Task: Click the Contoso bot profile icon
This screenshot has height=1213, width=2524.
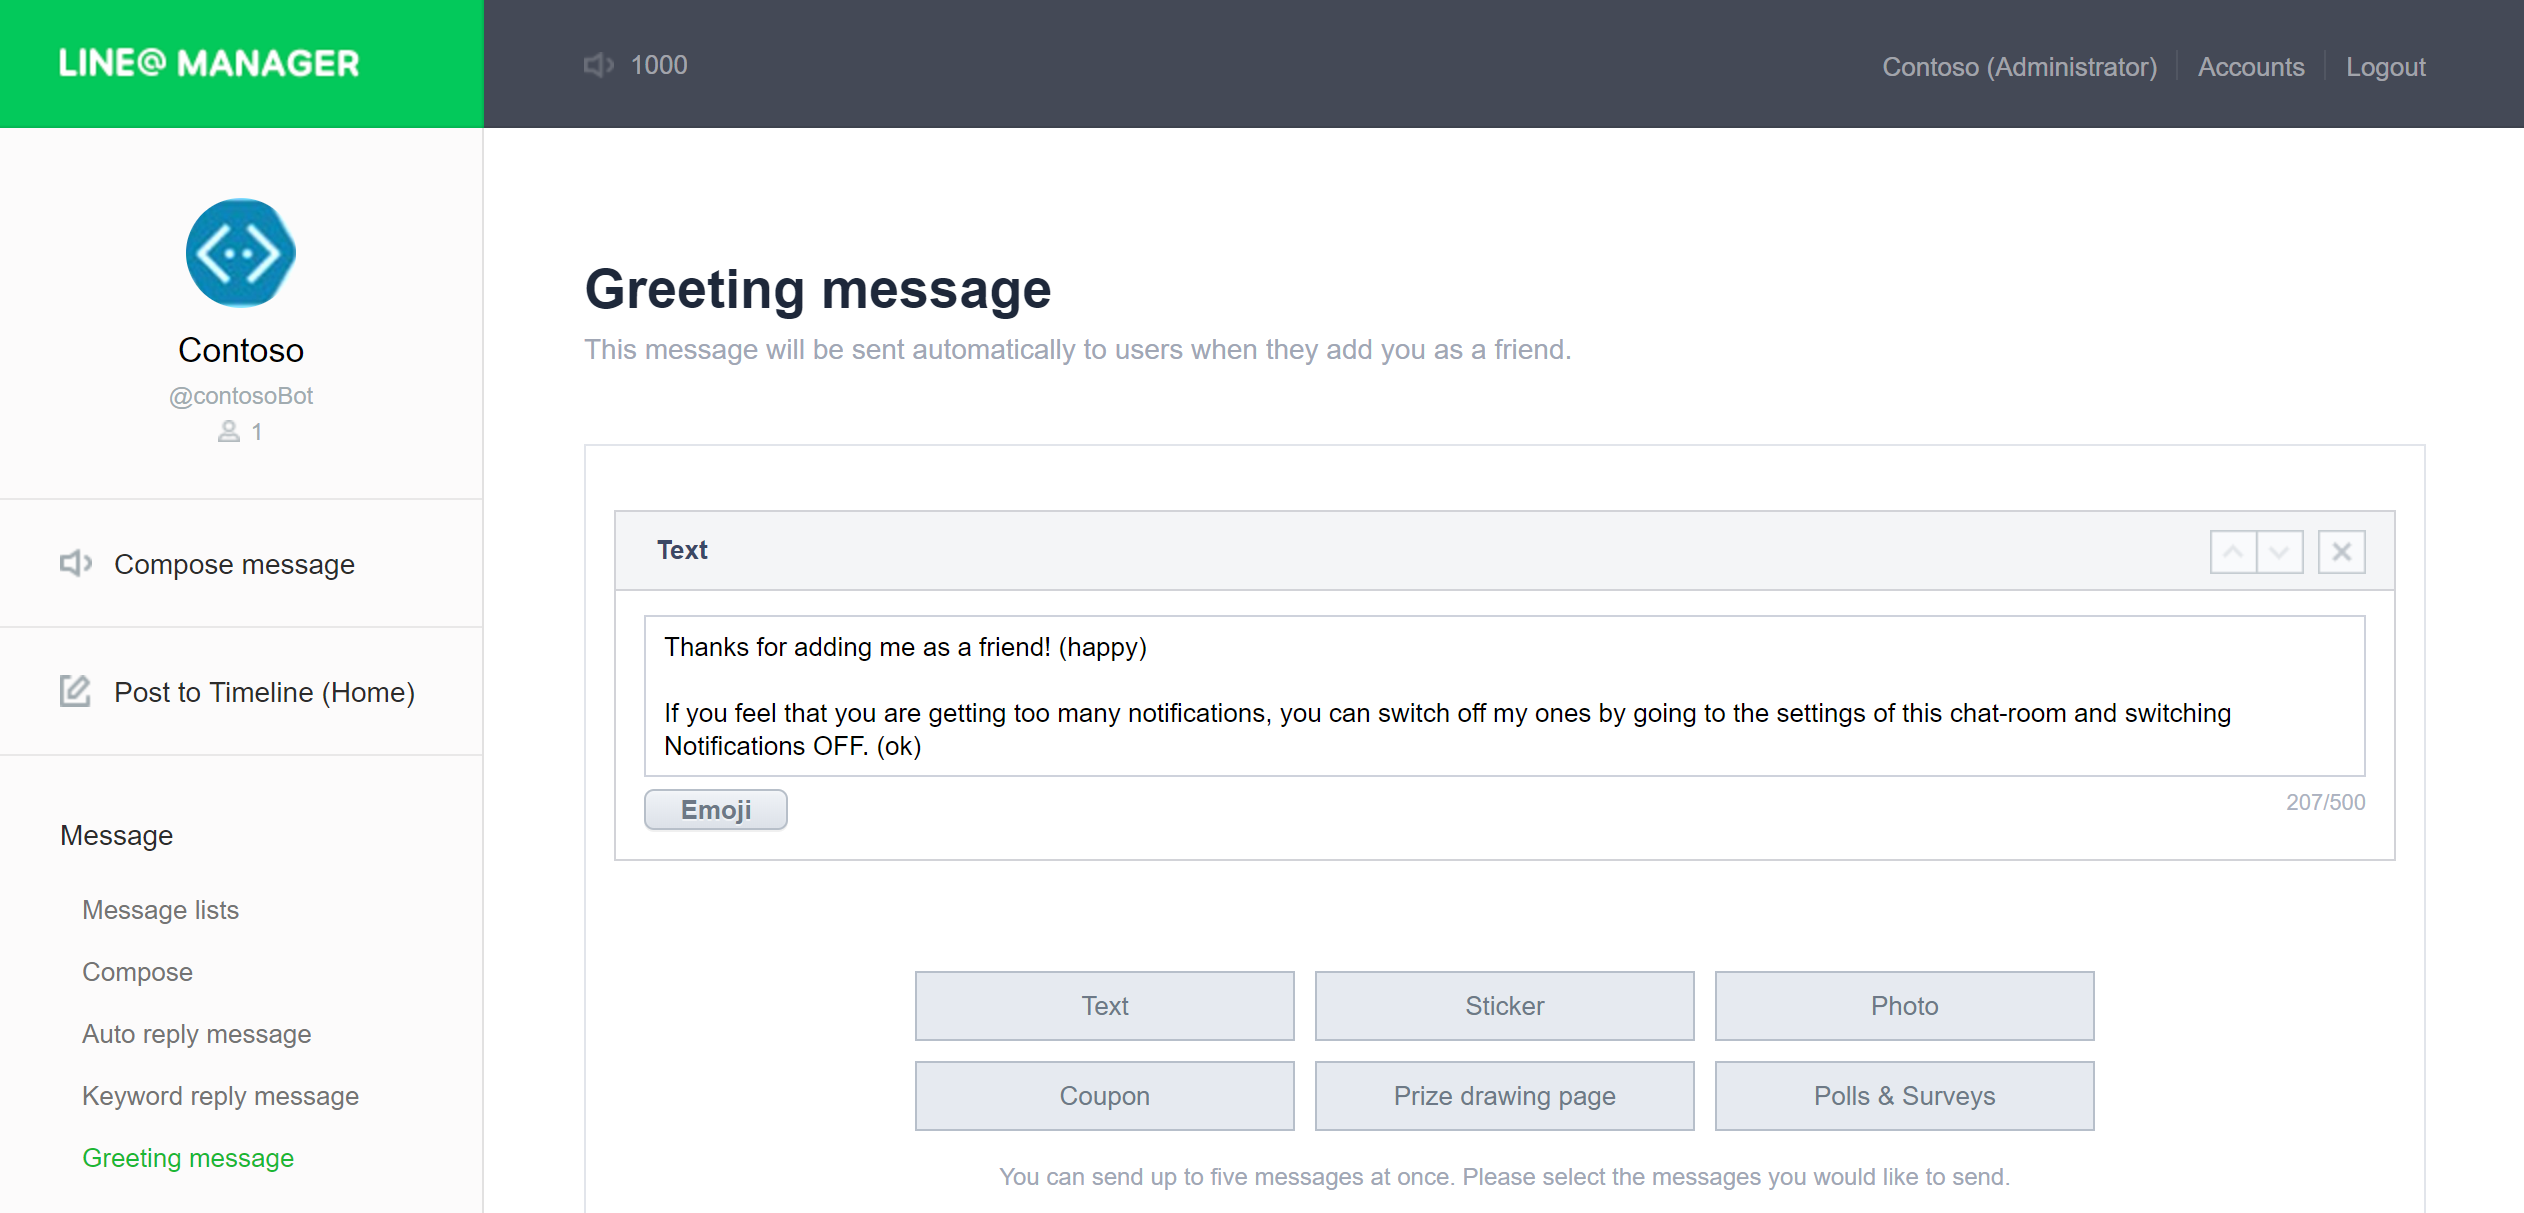Action: [241, 251]
